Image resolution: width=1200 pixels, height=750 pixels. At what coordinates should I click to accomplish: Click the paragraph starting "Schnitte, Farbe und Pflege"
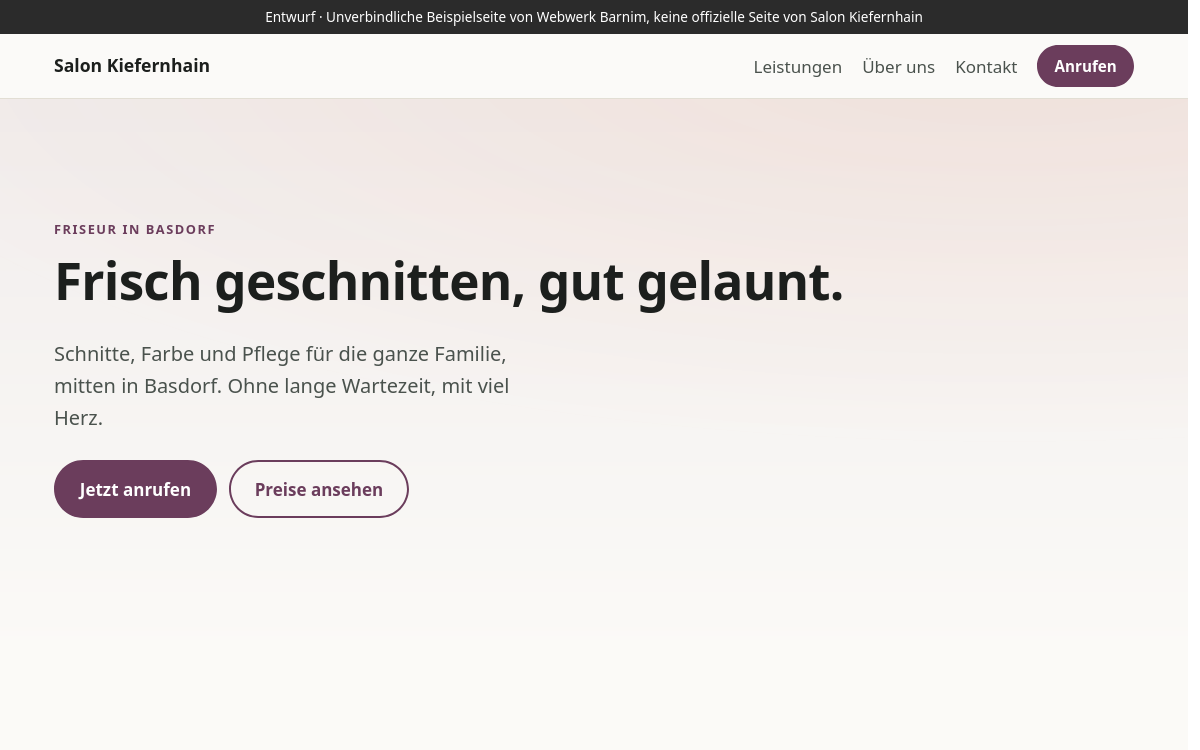(282, 386)
